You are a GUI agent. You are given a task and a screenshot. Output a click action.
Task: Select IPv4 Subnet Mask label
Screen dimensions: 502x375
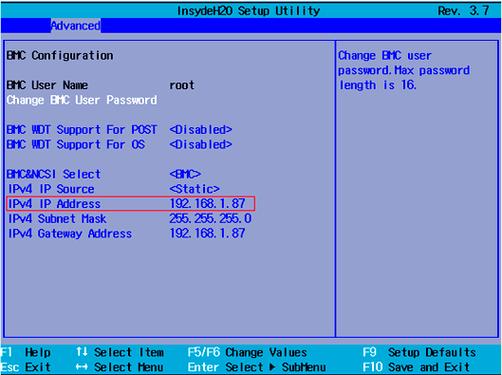[57, 219]
